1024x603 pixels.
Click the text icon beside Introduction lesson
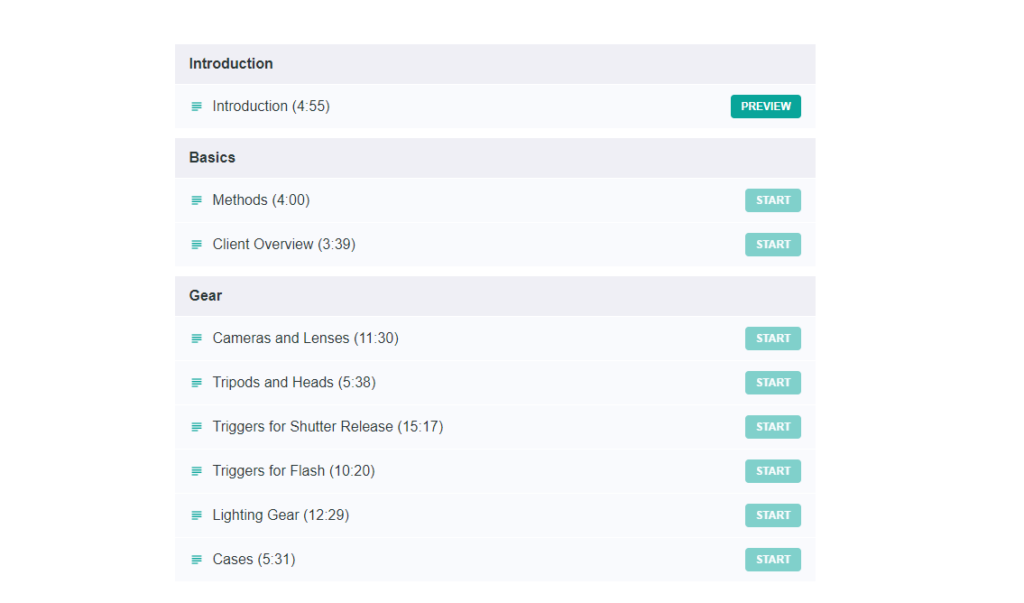coord(197,107)
